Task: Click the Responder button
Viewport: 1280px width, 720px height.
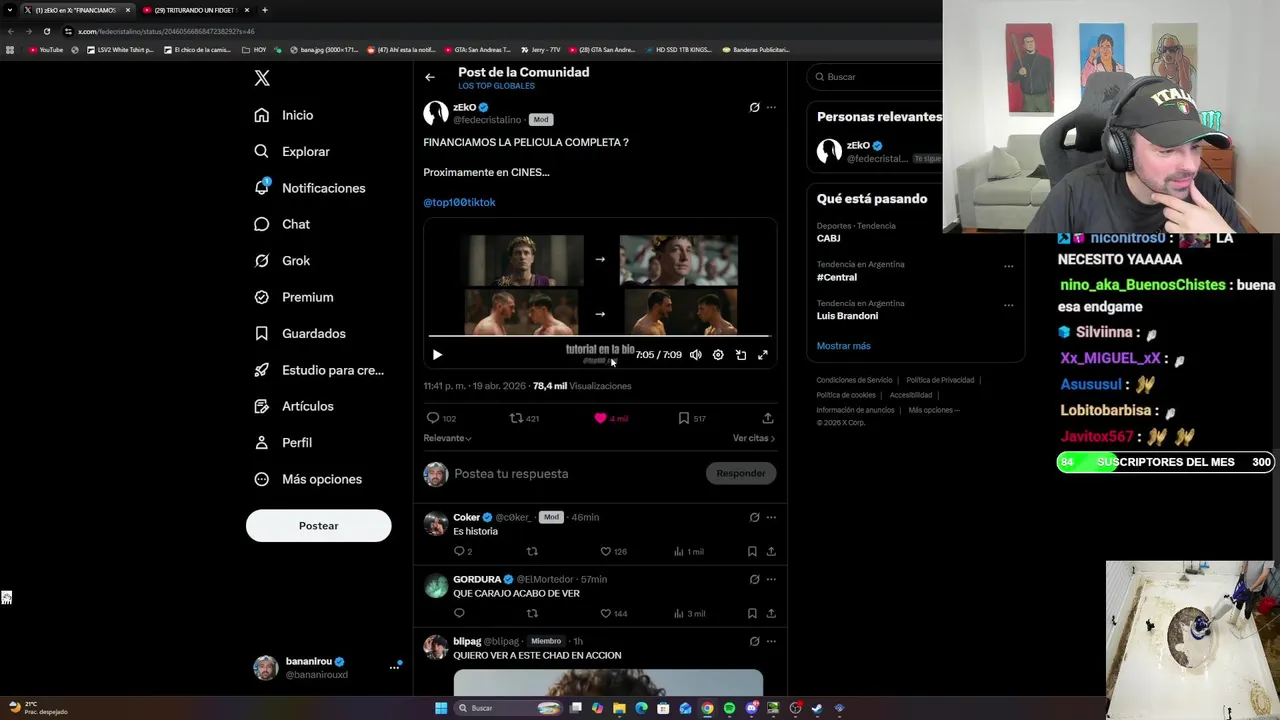Action: (x=741, y=473)
